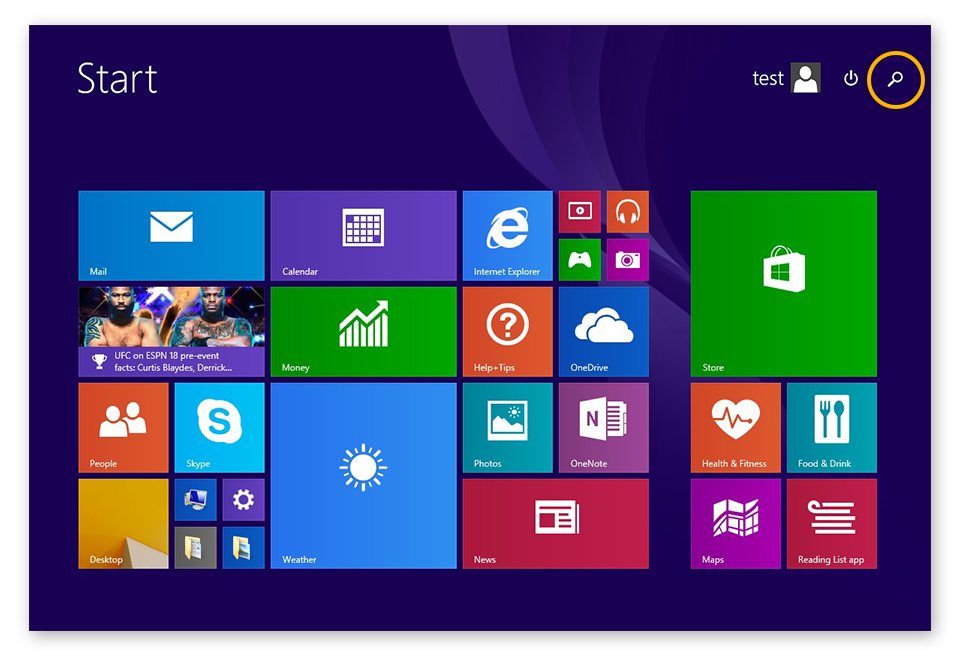The width and height of the screenshot is (960, 656).
Task: Open the Video app tile
Action: (x=580, y=211)
